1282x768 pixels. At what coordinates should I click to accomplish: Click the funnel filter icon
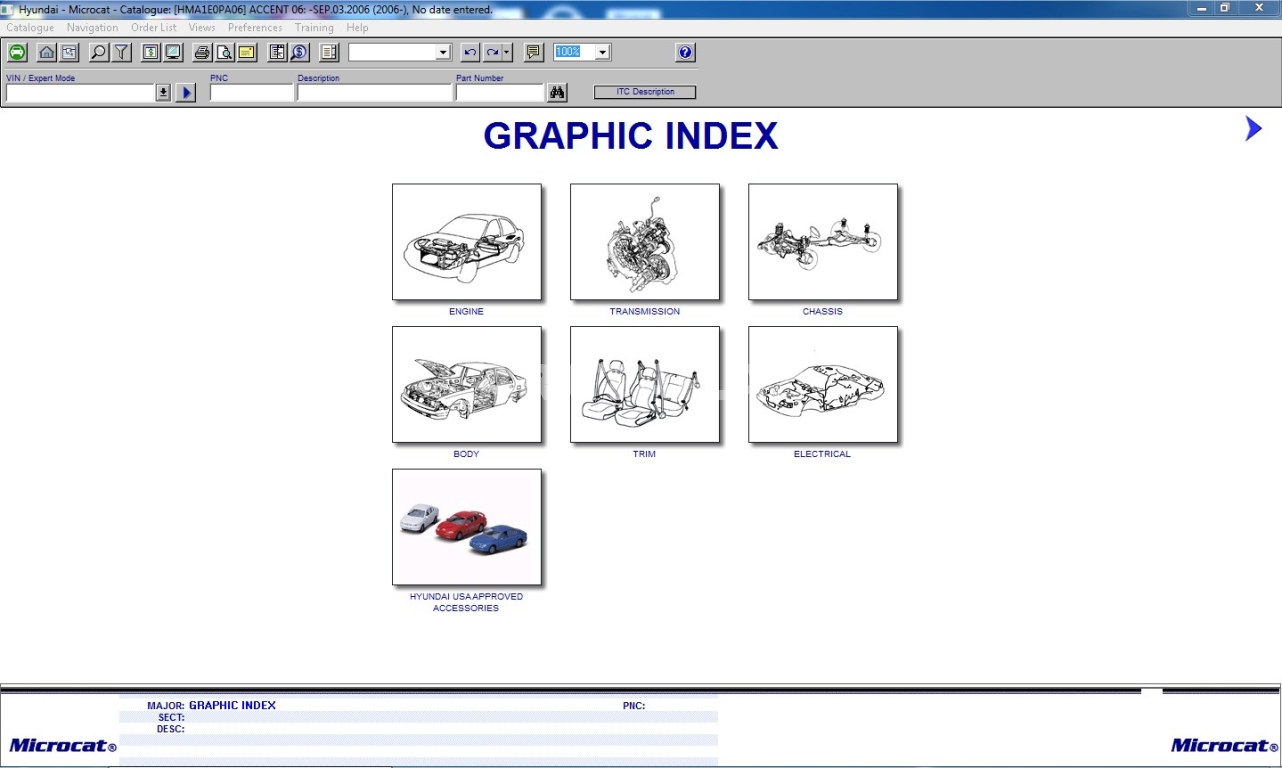[122, 53]
